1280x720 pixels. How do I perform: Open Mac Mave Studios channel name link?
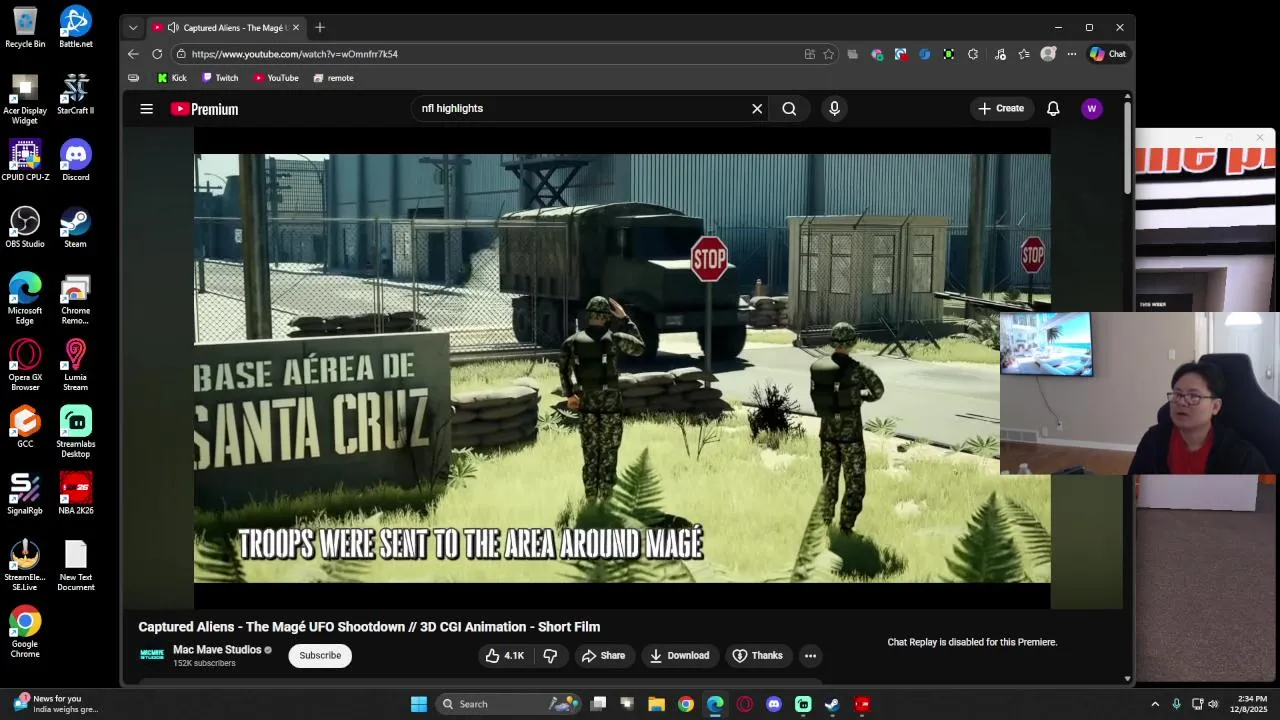click(217, 650)
